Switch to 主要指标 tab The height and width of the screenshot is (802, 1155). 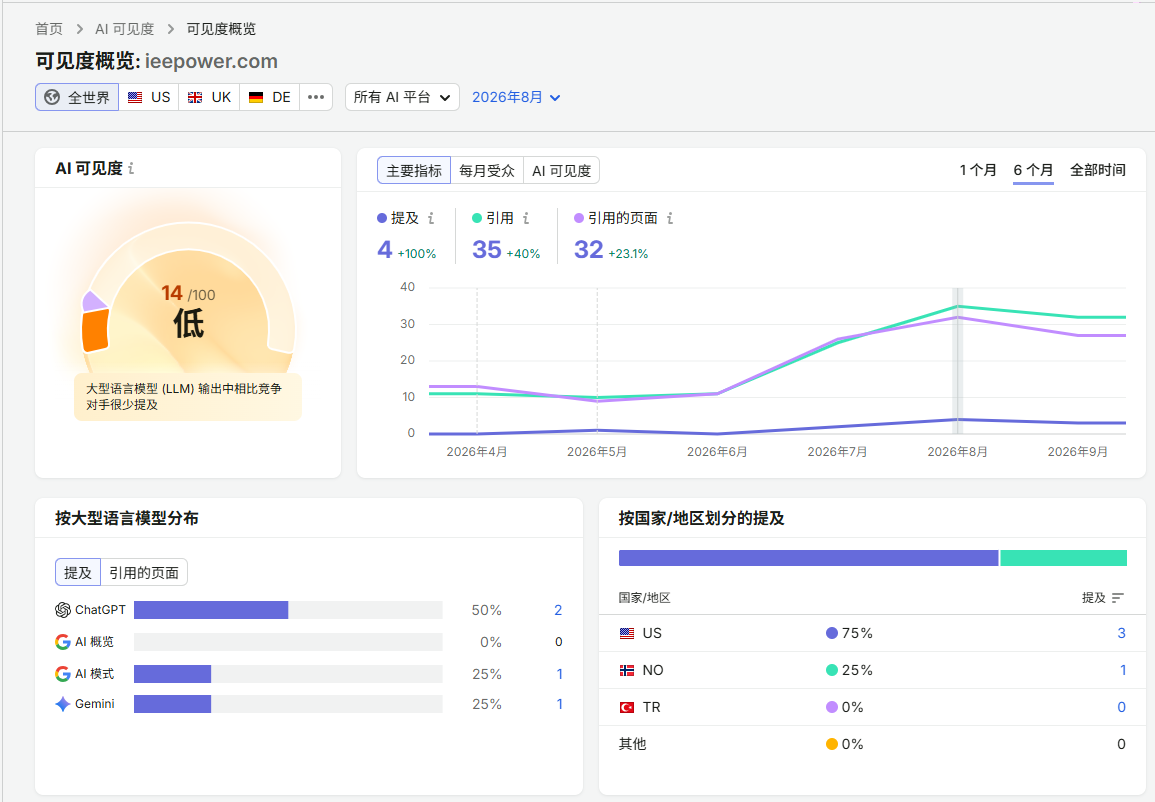[x=414, y=170]
